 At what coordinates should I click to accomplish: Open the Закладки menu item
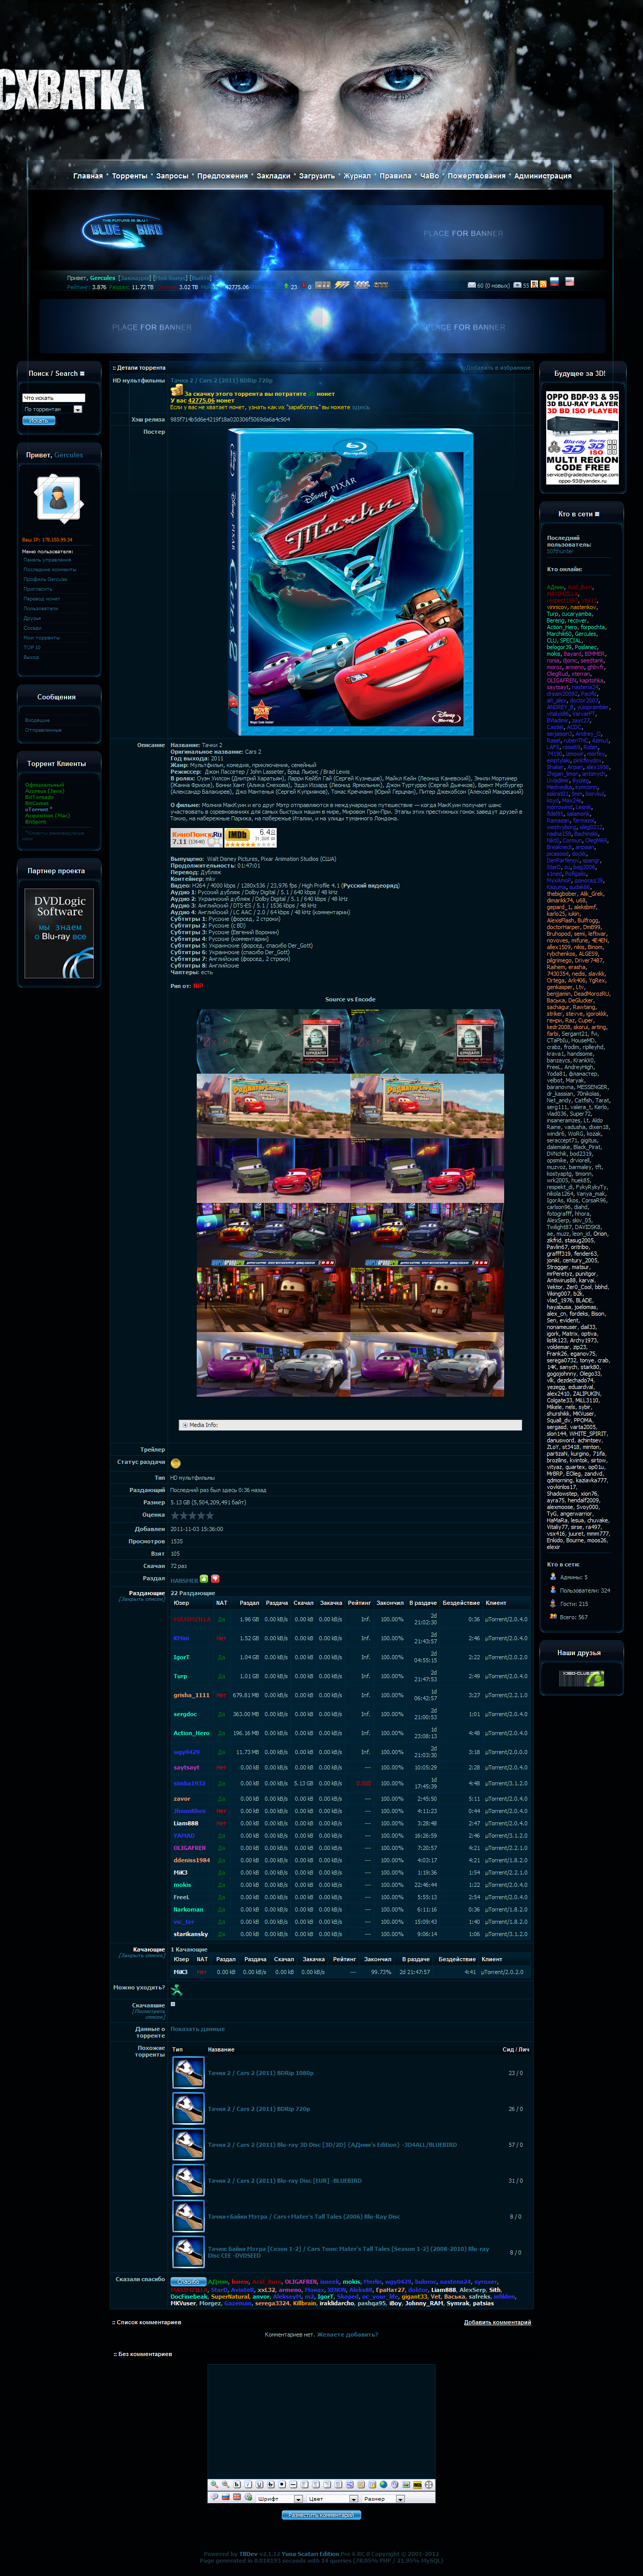point(273,176)
